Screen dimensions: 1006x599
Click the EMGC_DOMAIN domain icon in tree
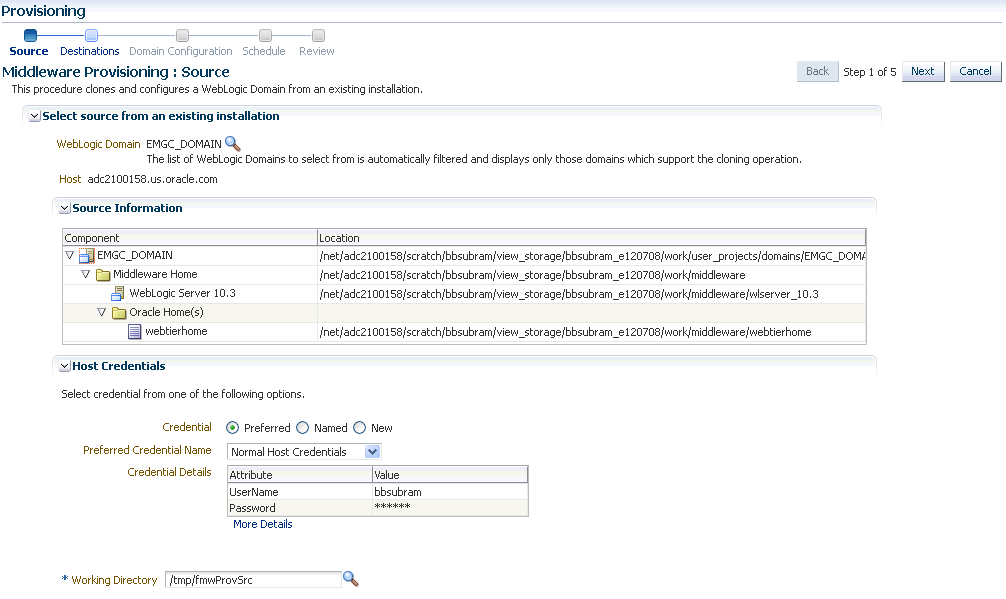(x=87, y=256)
